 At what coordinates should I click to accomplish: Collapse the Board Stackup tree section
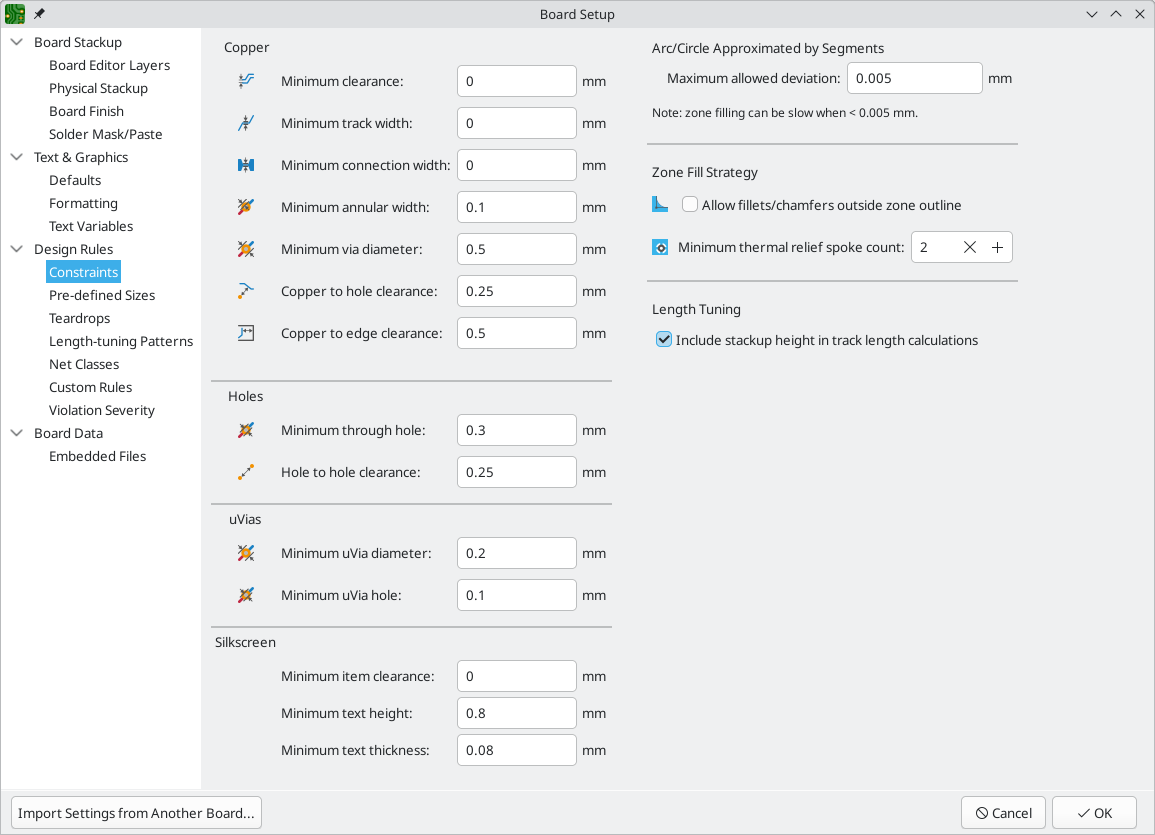pyautogui.click(x=17, y=42)
